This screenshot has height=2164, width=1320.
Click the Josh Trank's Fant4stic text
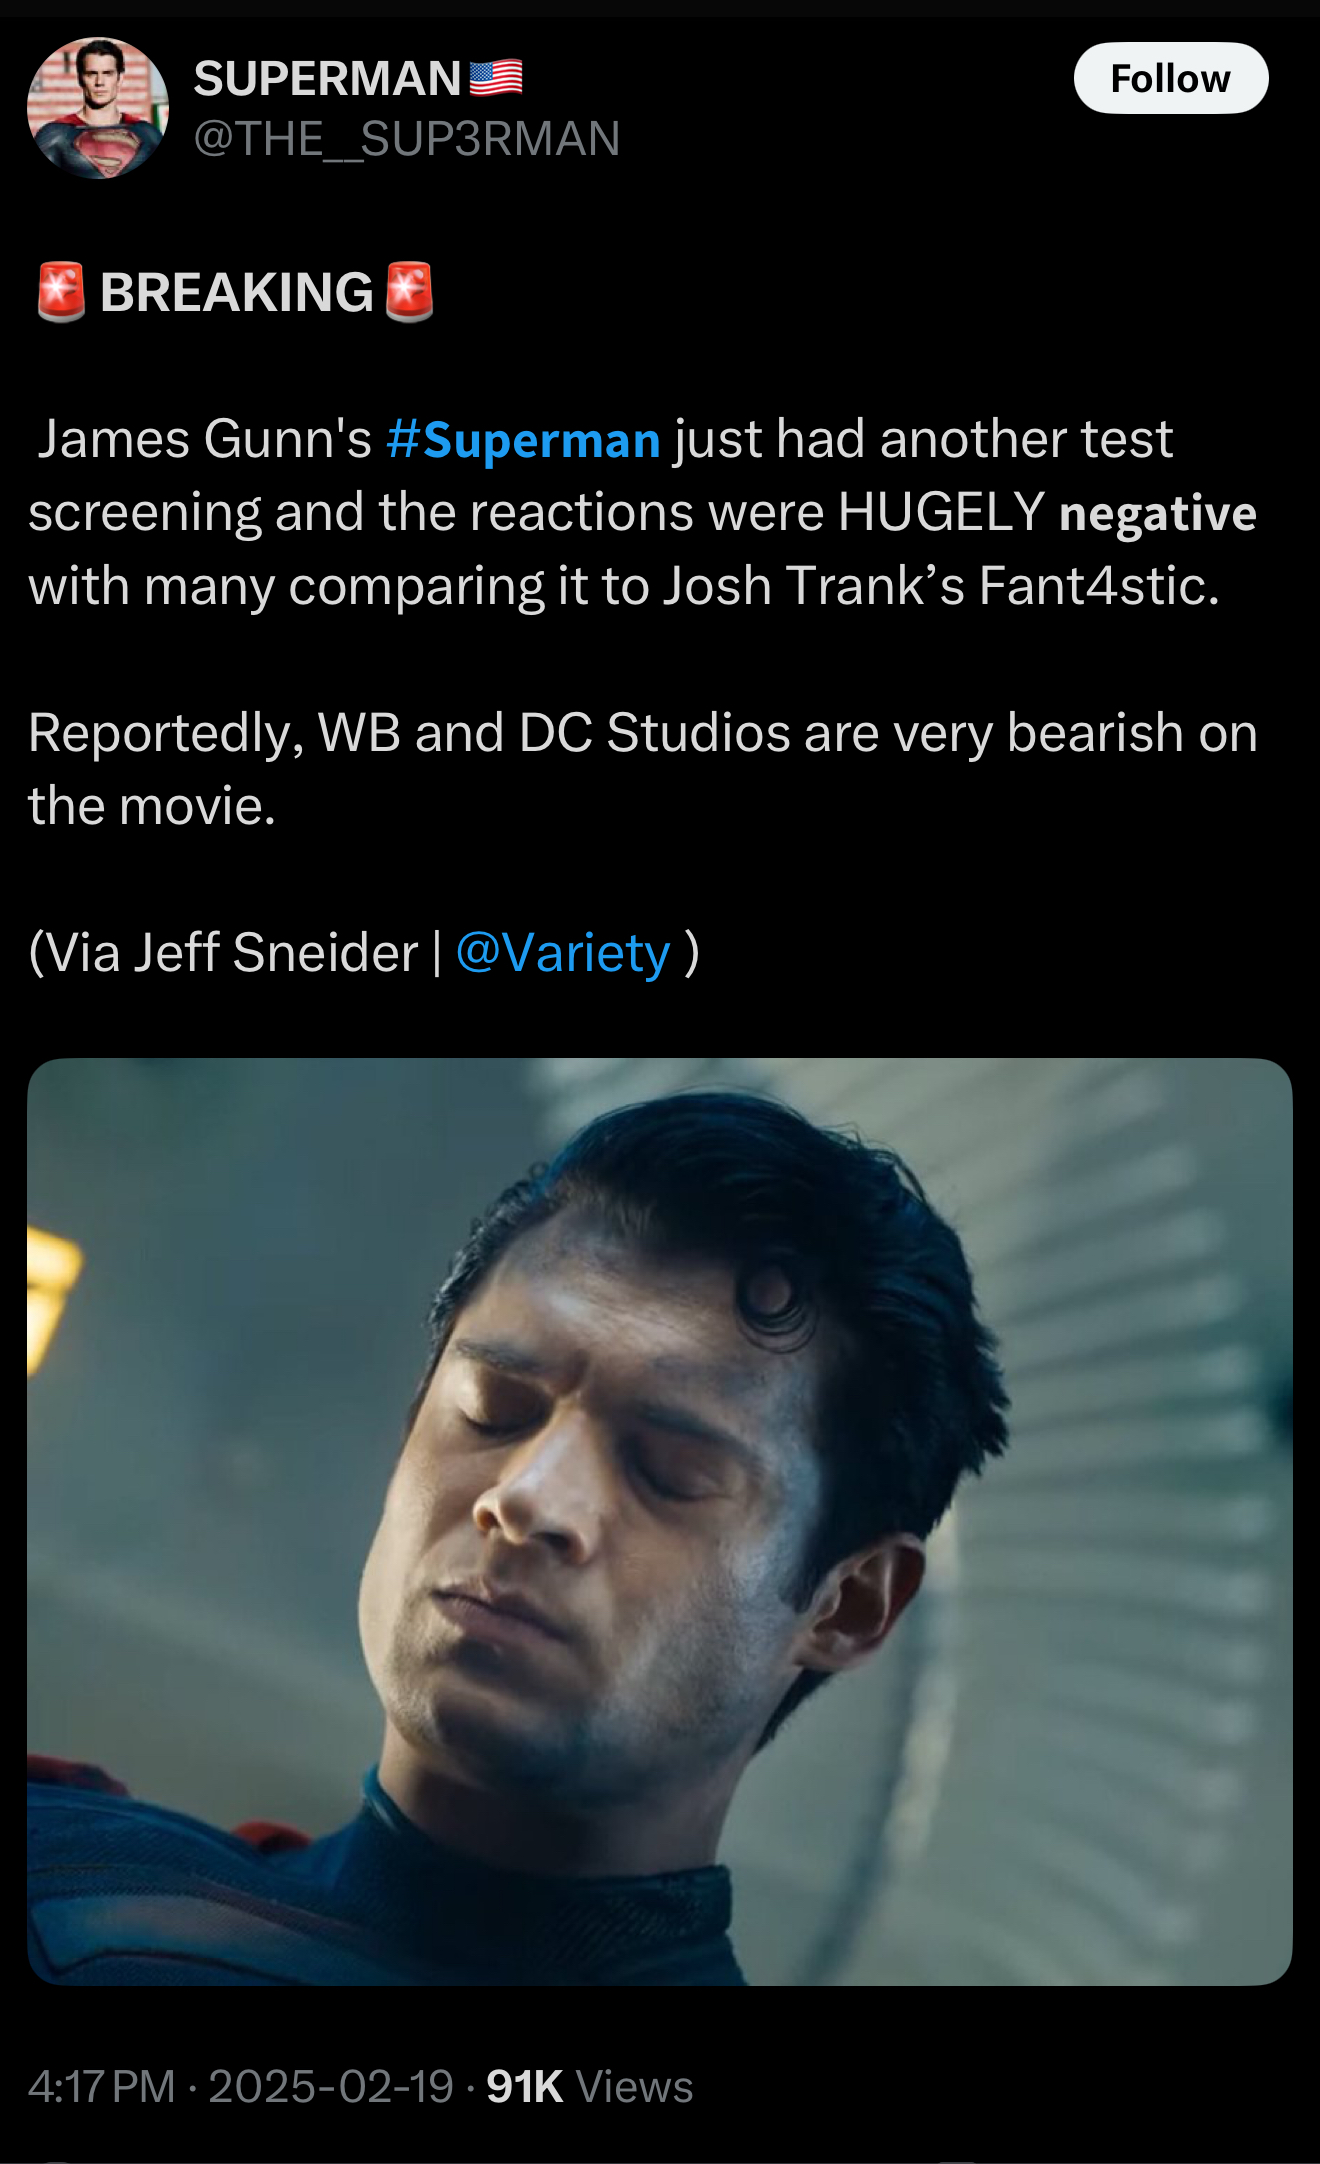click(x=942, y=586)
